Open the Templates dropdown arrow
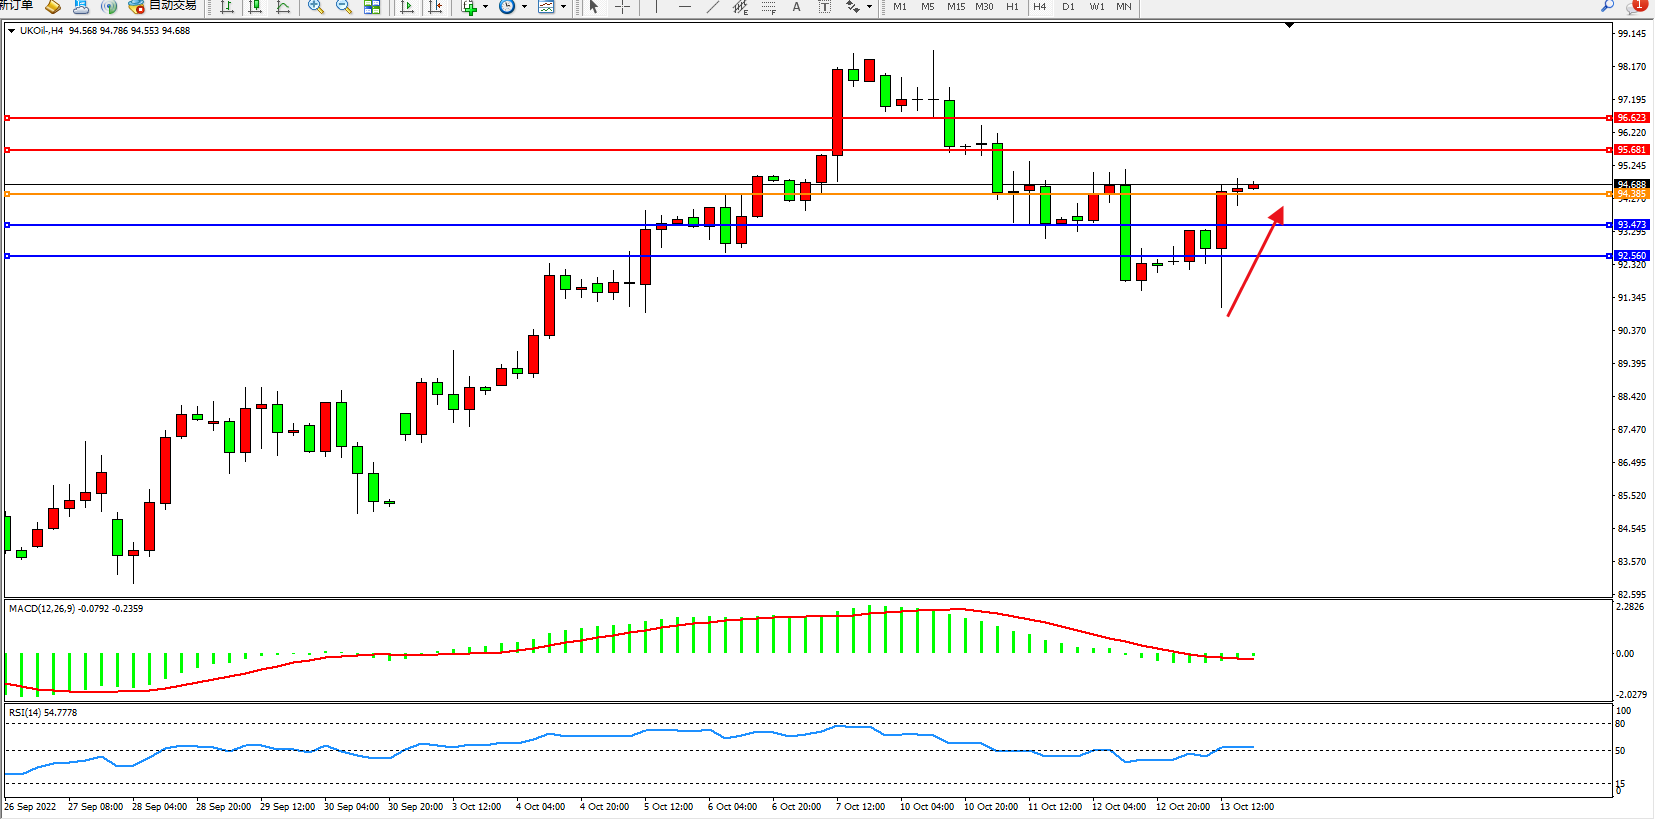Screen dimensions: 1655x820 coord(563,7)
